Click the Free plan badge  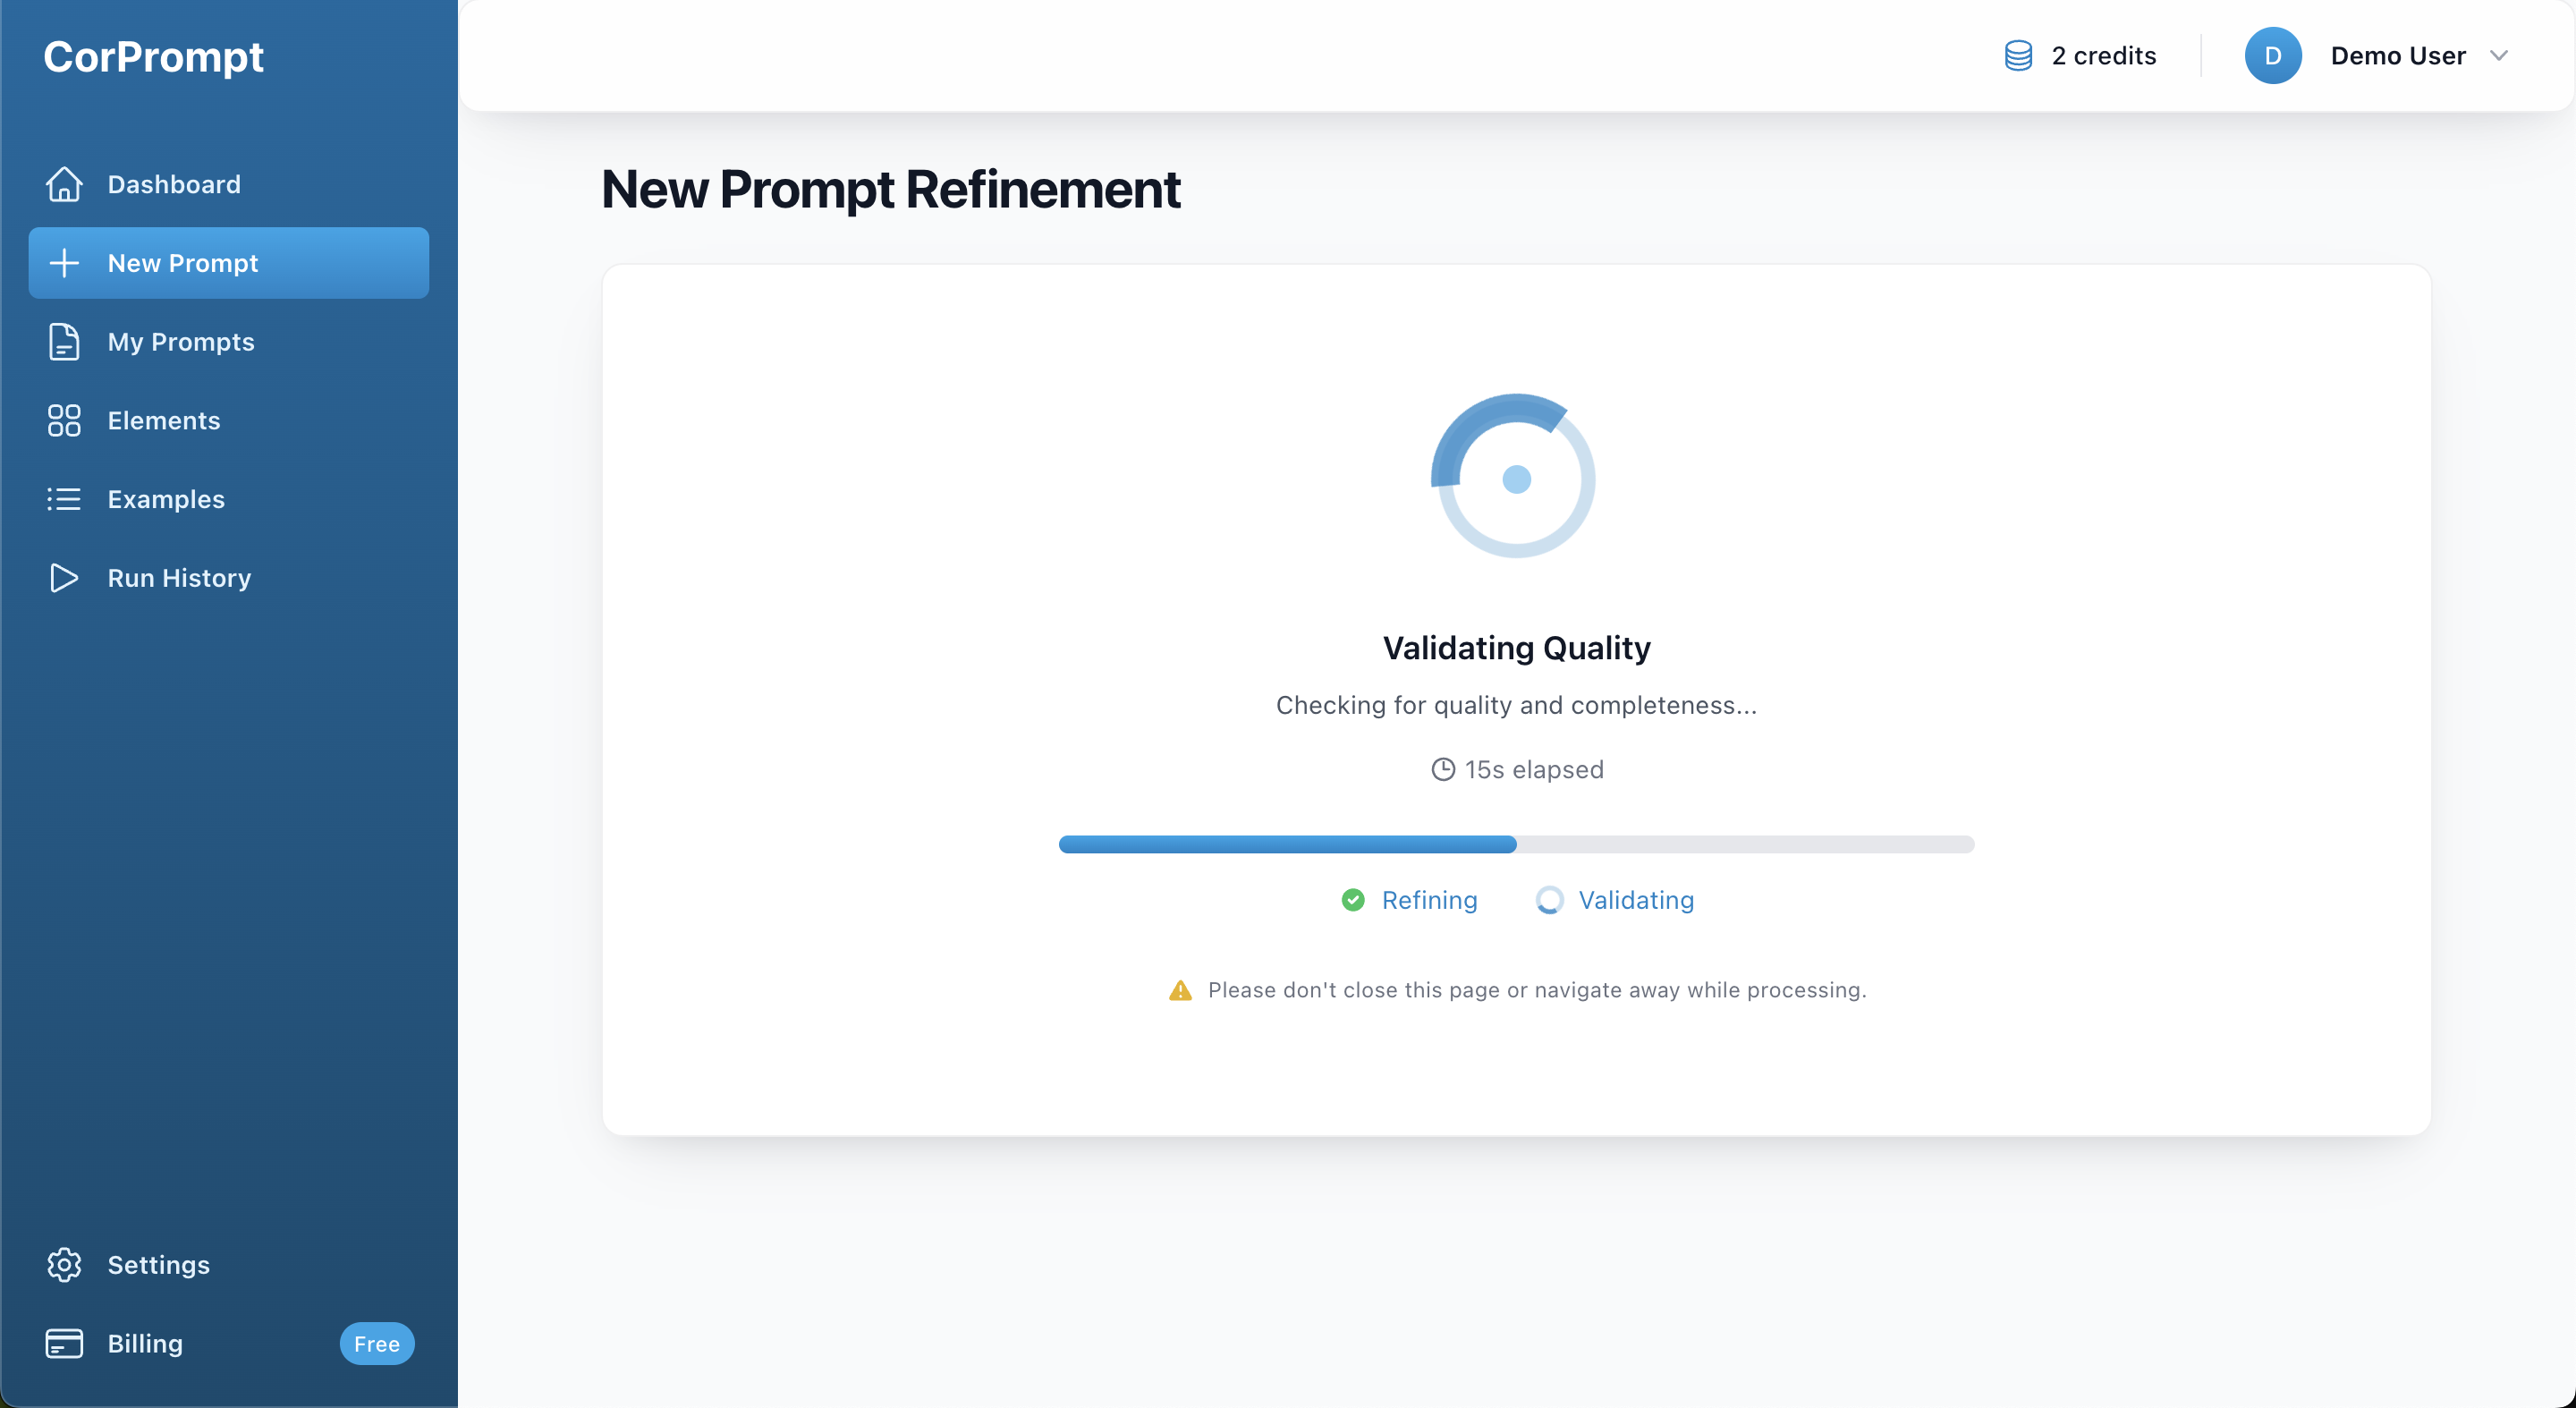pos(377,1343)
